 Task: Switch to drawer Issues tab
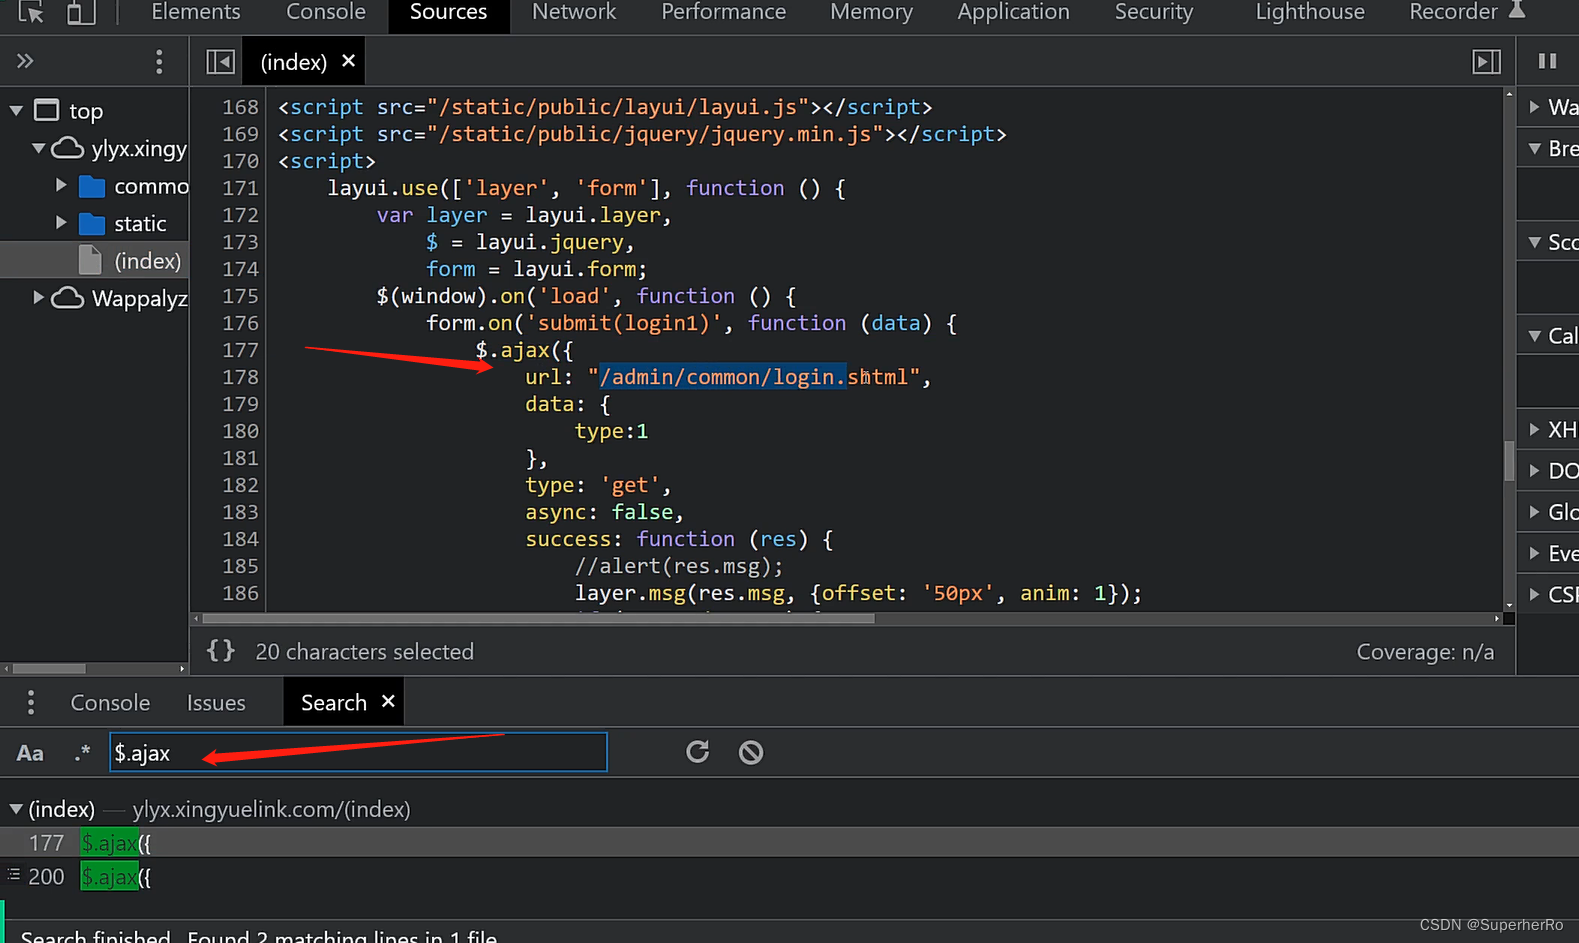(216, 703)
